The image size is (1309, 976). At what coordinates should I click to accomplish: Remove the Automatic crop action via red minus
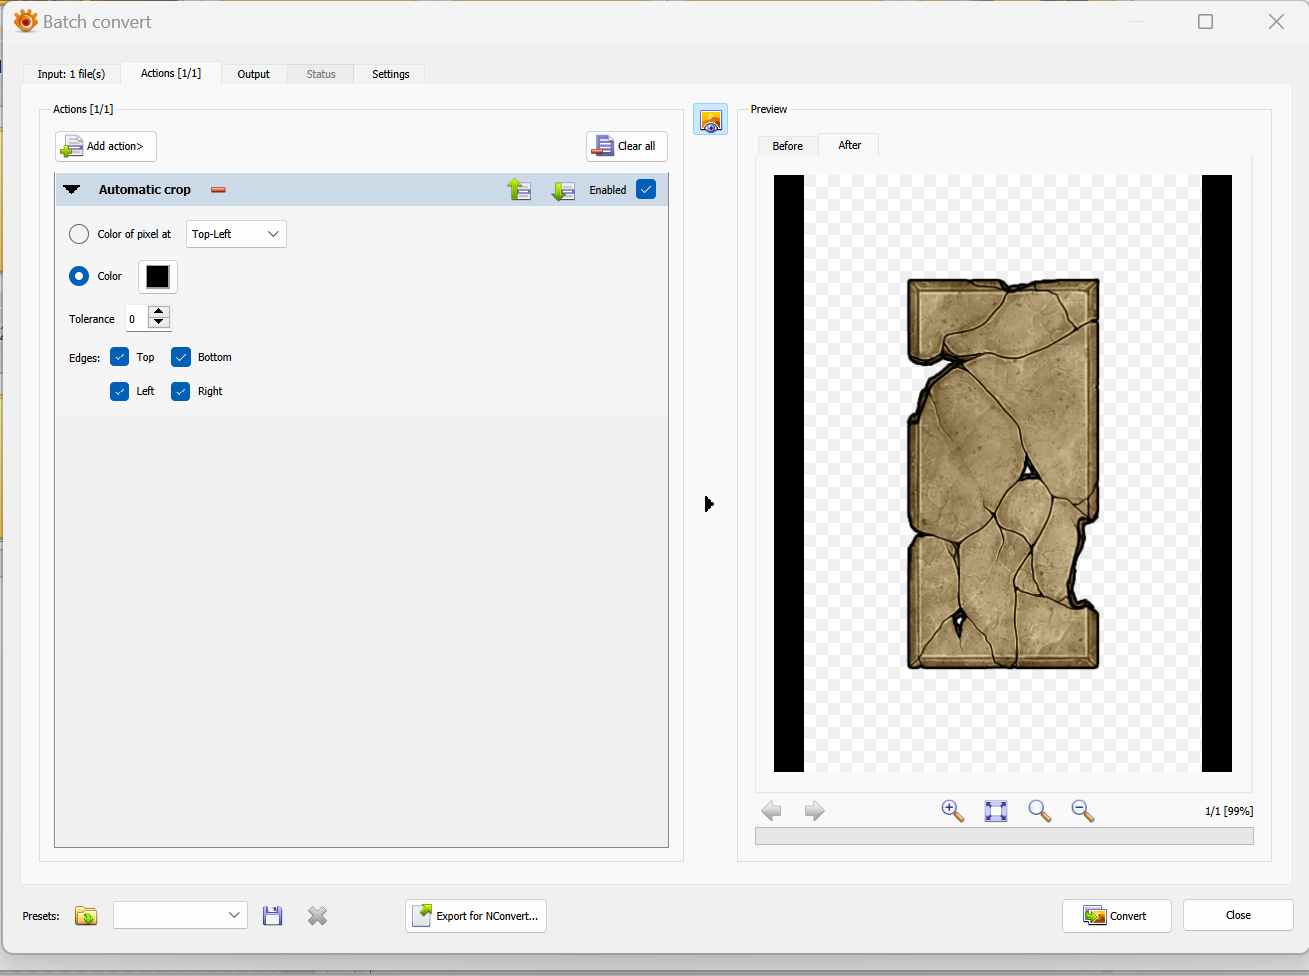218,190
